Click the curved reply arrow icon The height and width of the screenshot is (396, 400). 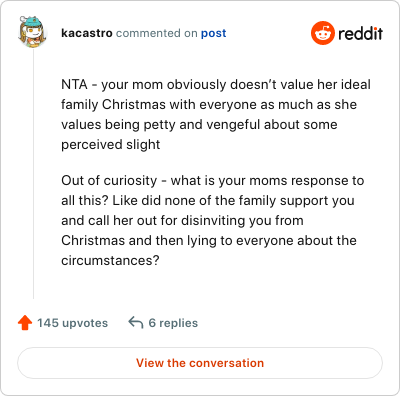click(136, 323)
